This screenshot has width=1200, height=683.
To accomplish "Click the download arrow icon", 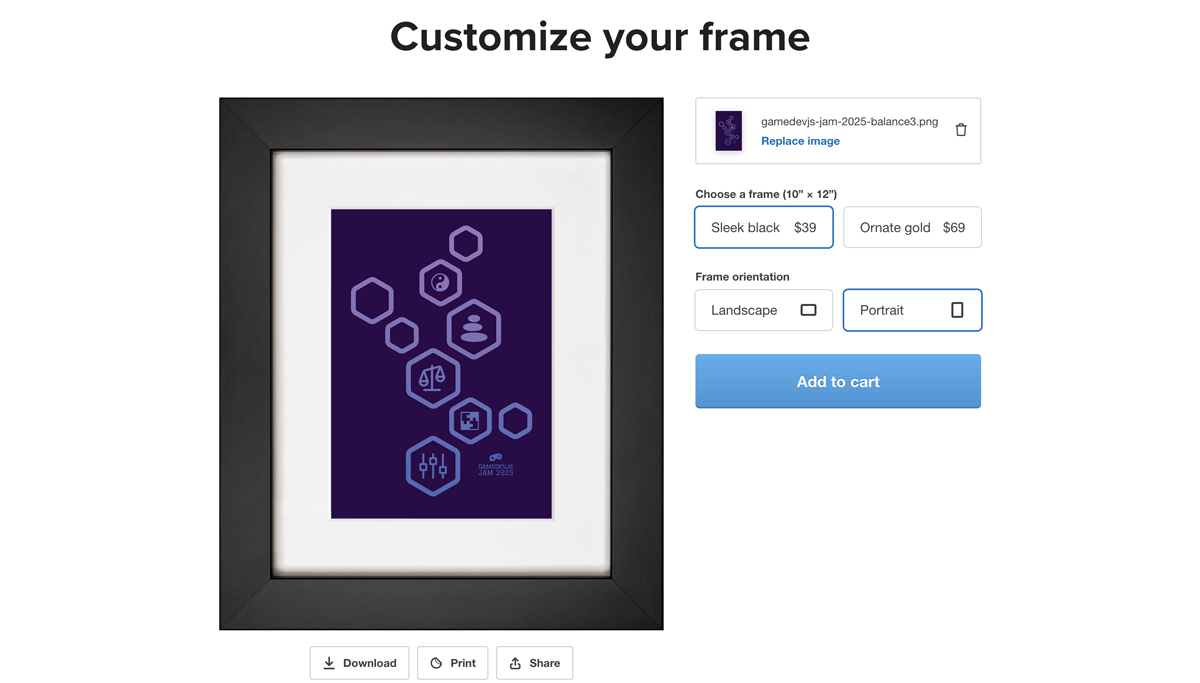I will pyautogui.click(x=330, y=663).
